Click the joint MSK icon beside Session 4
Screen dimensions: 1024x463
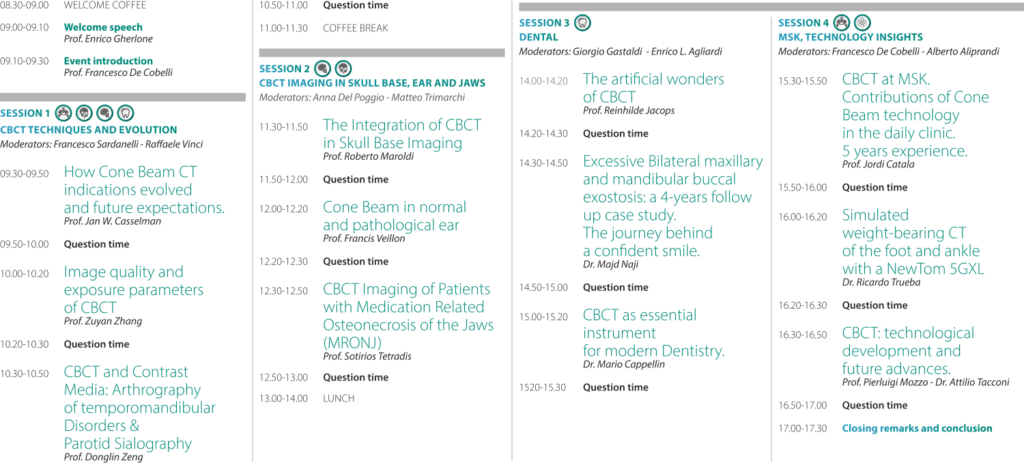point(842,22)
